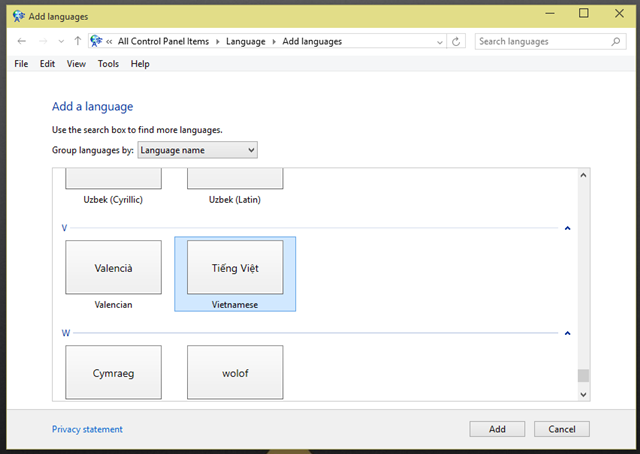
Task: Click the Valencian label text
Action: pos(113,305)
